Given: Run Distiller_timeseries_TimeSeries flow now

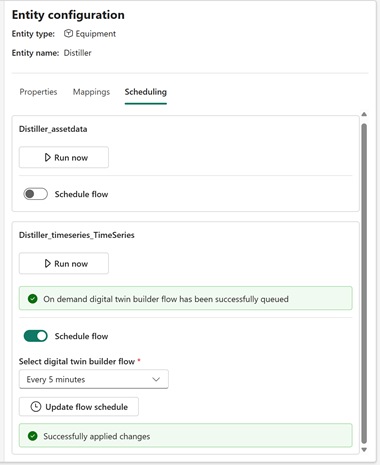Looking at the screenshot, I should [64, 263].
